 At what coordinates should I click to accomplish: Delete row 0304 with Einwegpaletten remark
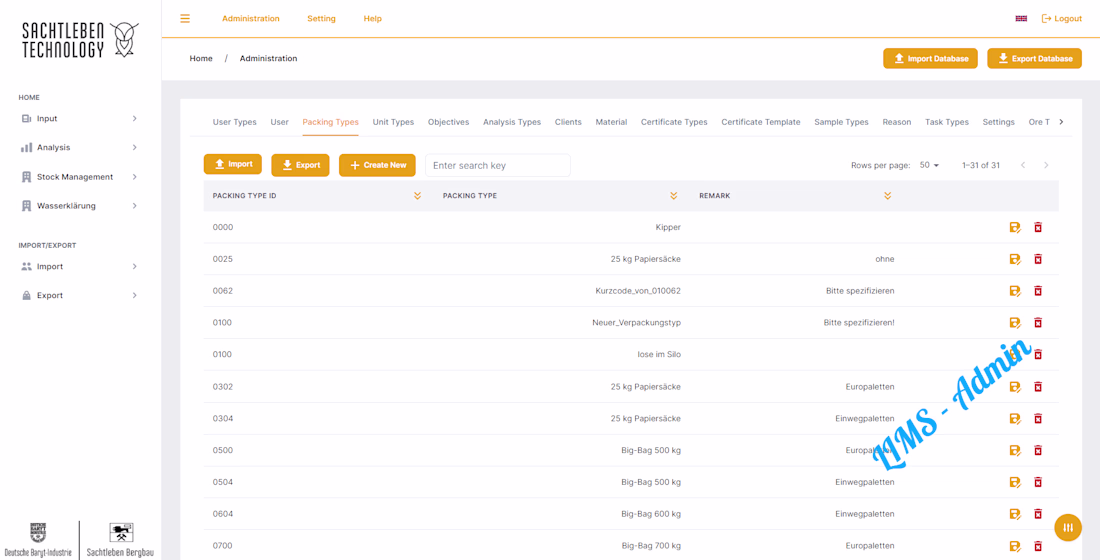tap(1038, 418)
